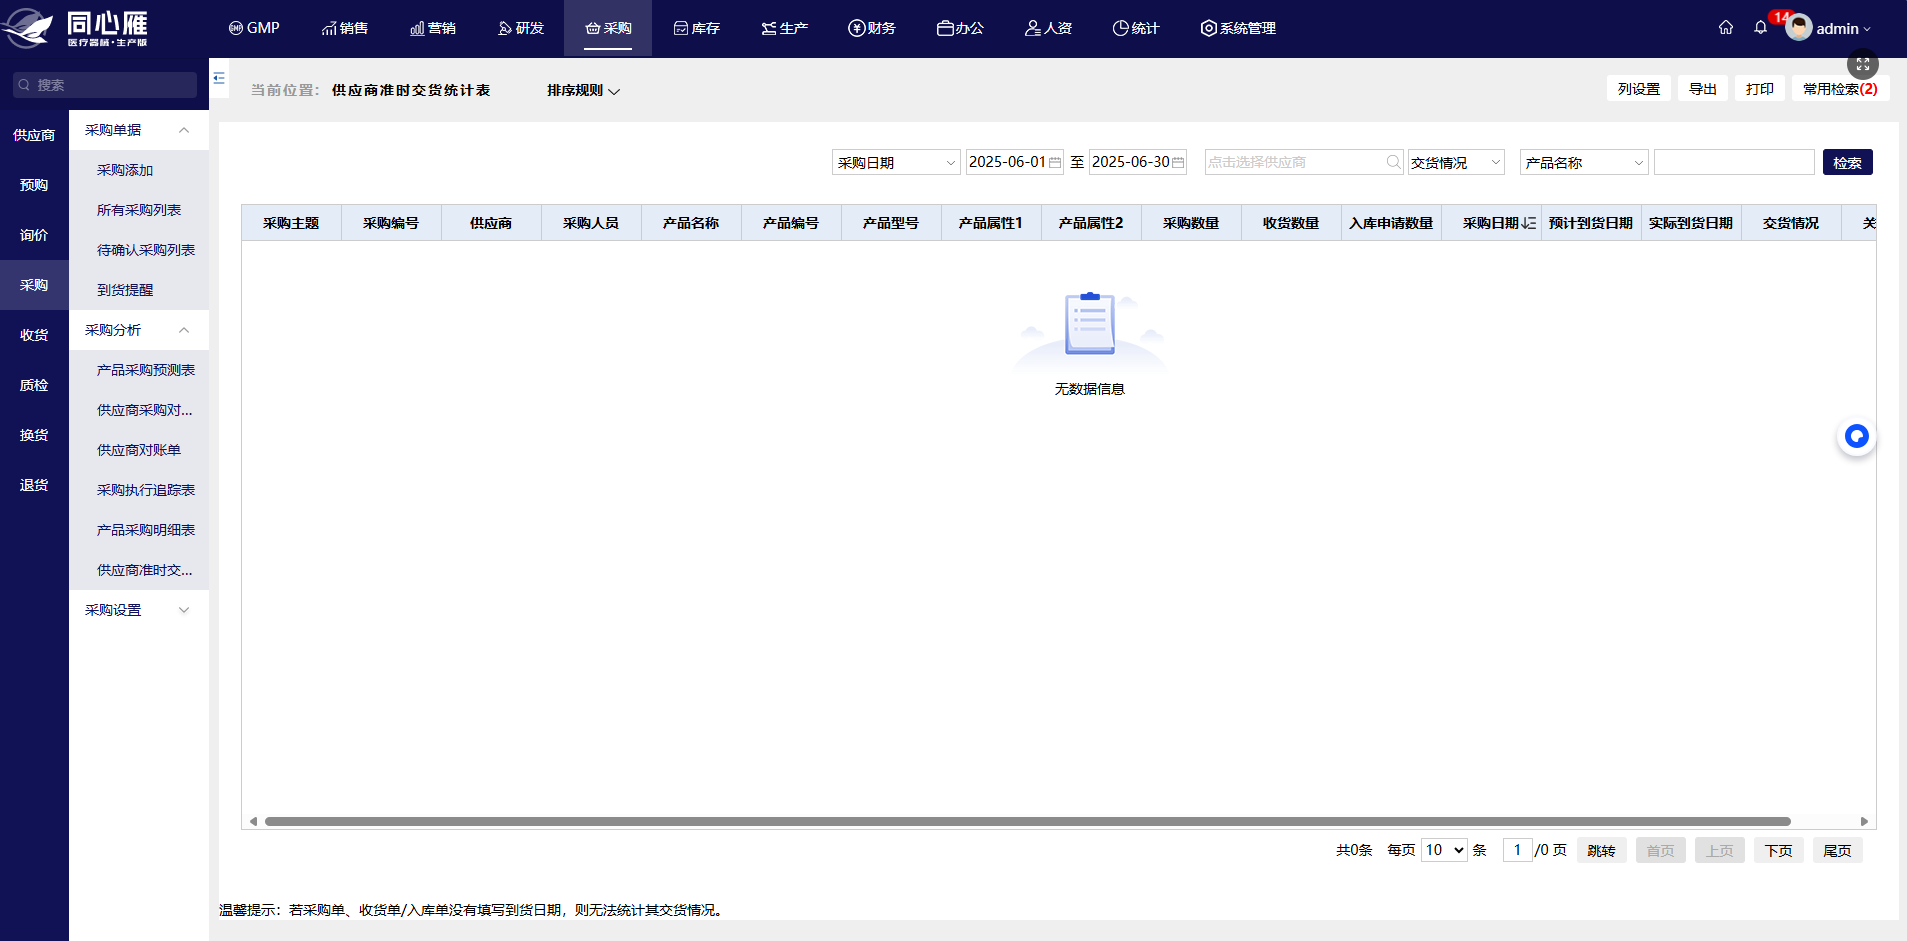
Task: Click the horizontal table scrollbar thumb
Action: coord(1027,822)
